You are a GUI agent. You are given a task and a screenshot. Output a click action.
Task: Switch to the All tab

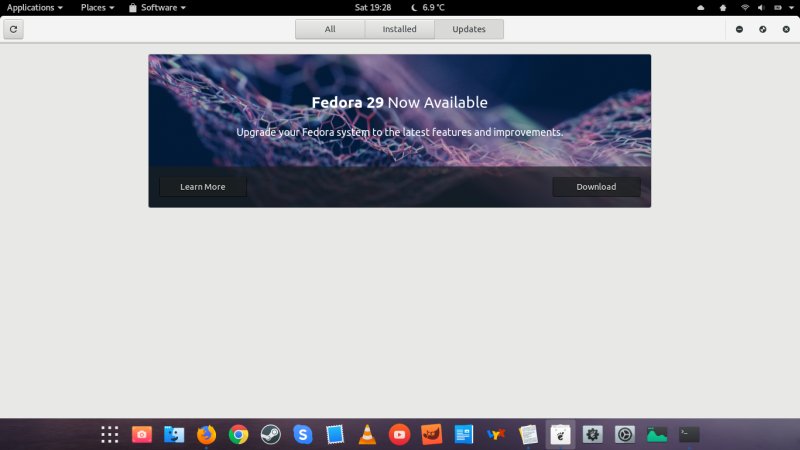click(330, 29)
